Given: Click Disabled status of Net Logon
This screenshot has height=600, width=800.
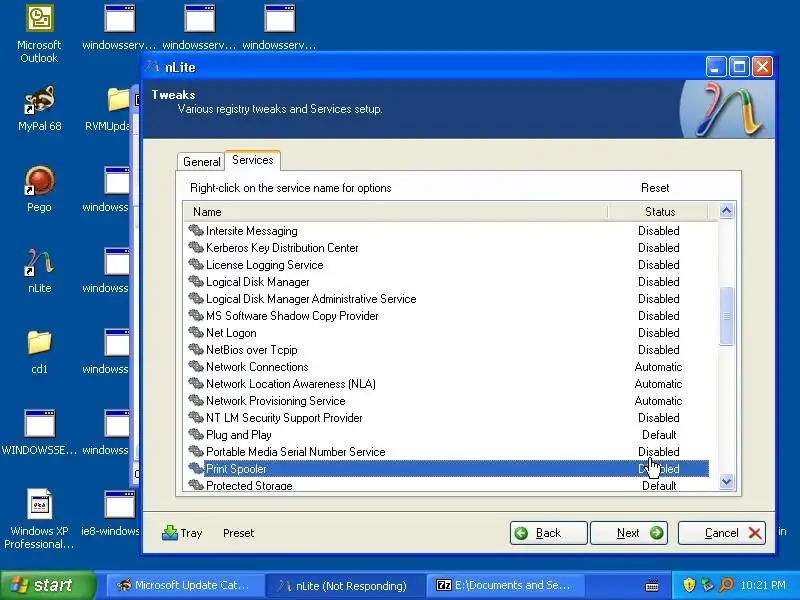Looking at the screenshot, I should [x=659, y=332].
